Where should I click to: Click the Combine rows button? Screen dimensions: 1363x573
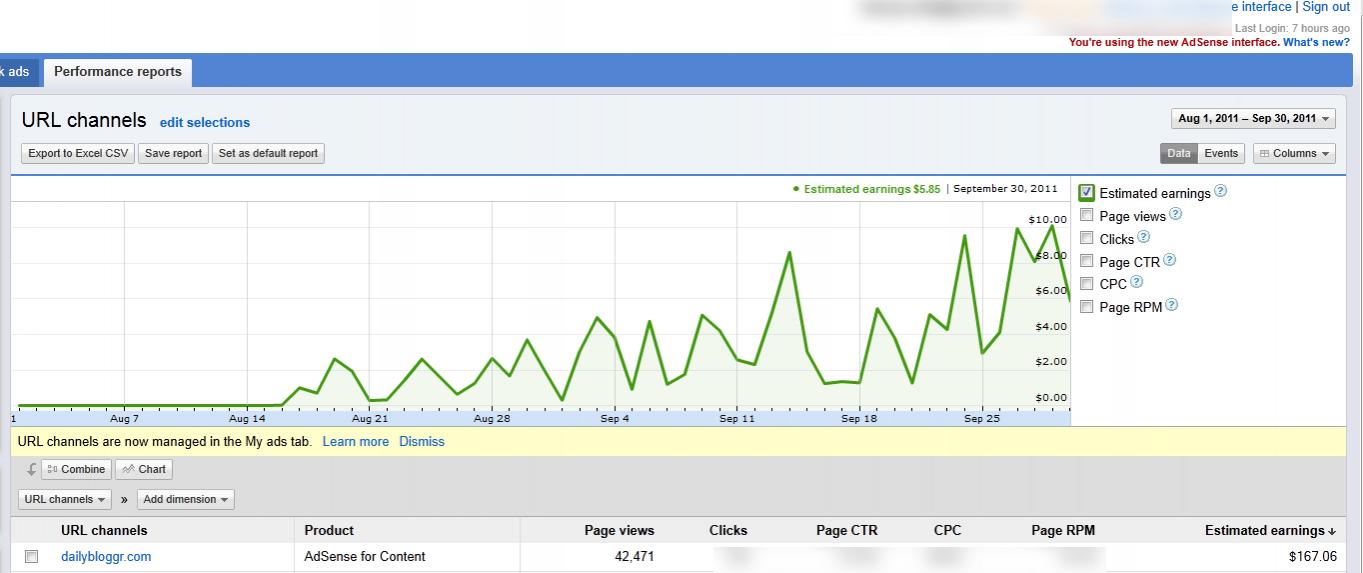coord(76,469)
